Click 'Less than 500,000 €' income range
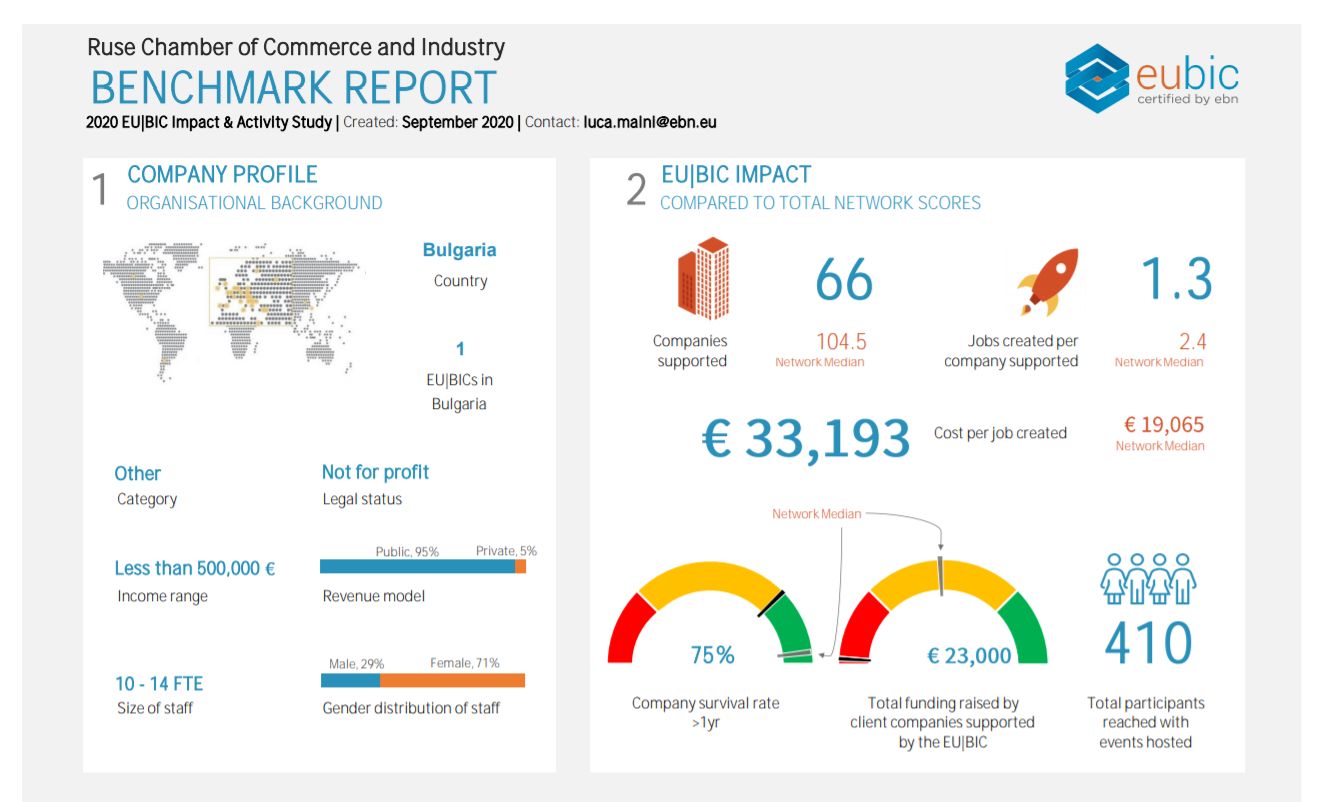This screenshot has height=802, width=1327. click(x=195, y=568)
